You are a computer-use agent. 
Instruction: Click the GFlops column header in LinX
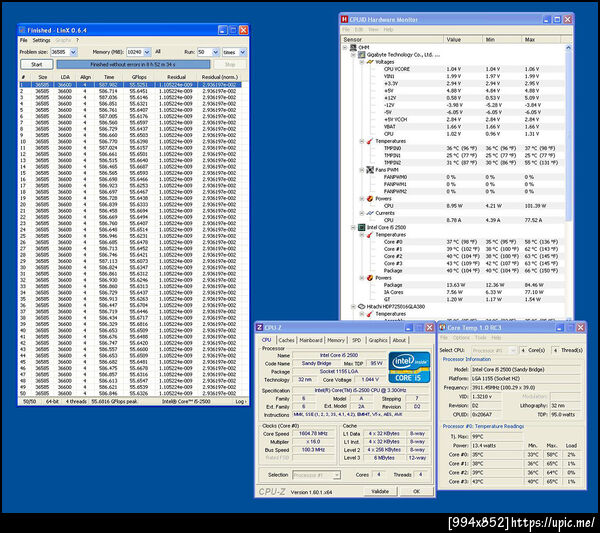tap(139, 77)
